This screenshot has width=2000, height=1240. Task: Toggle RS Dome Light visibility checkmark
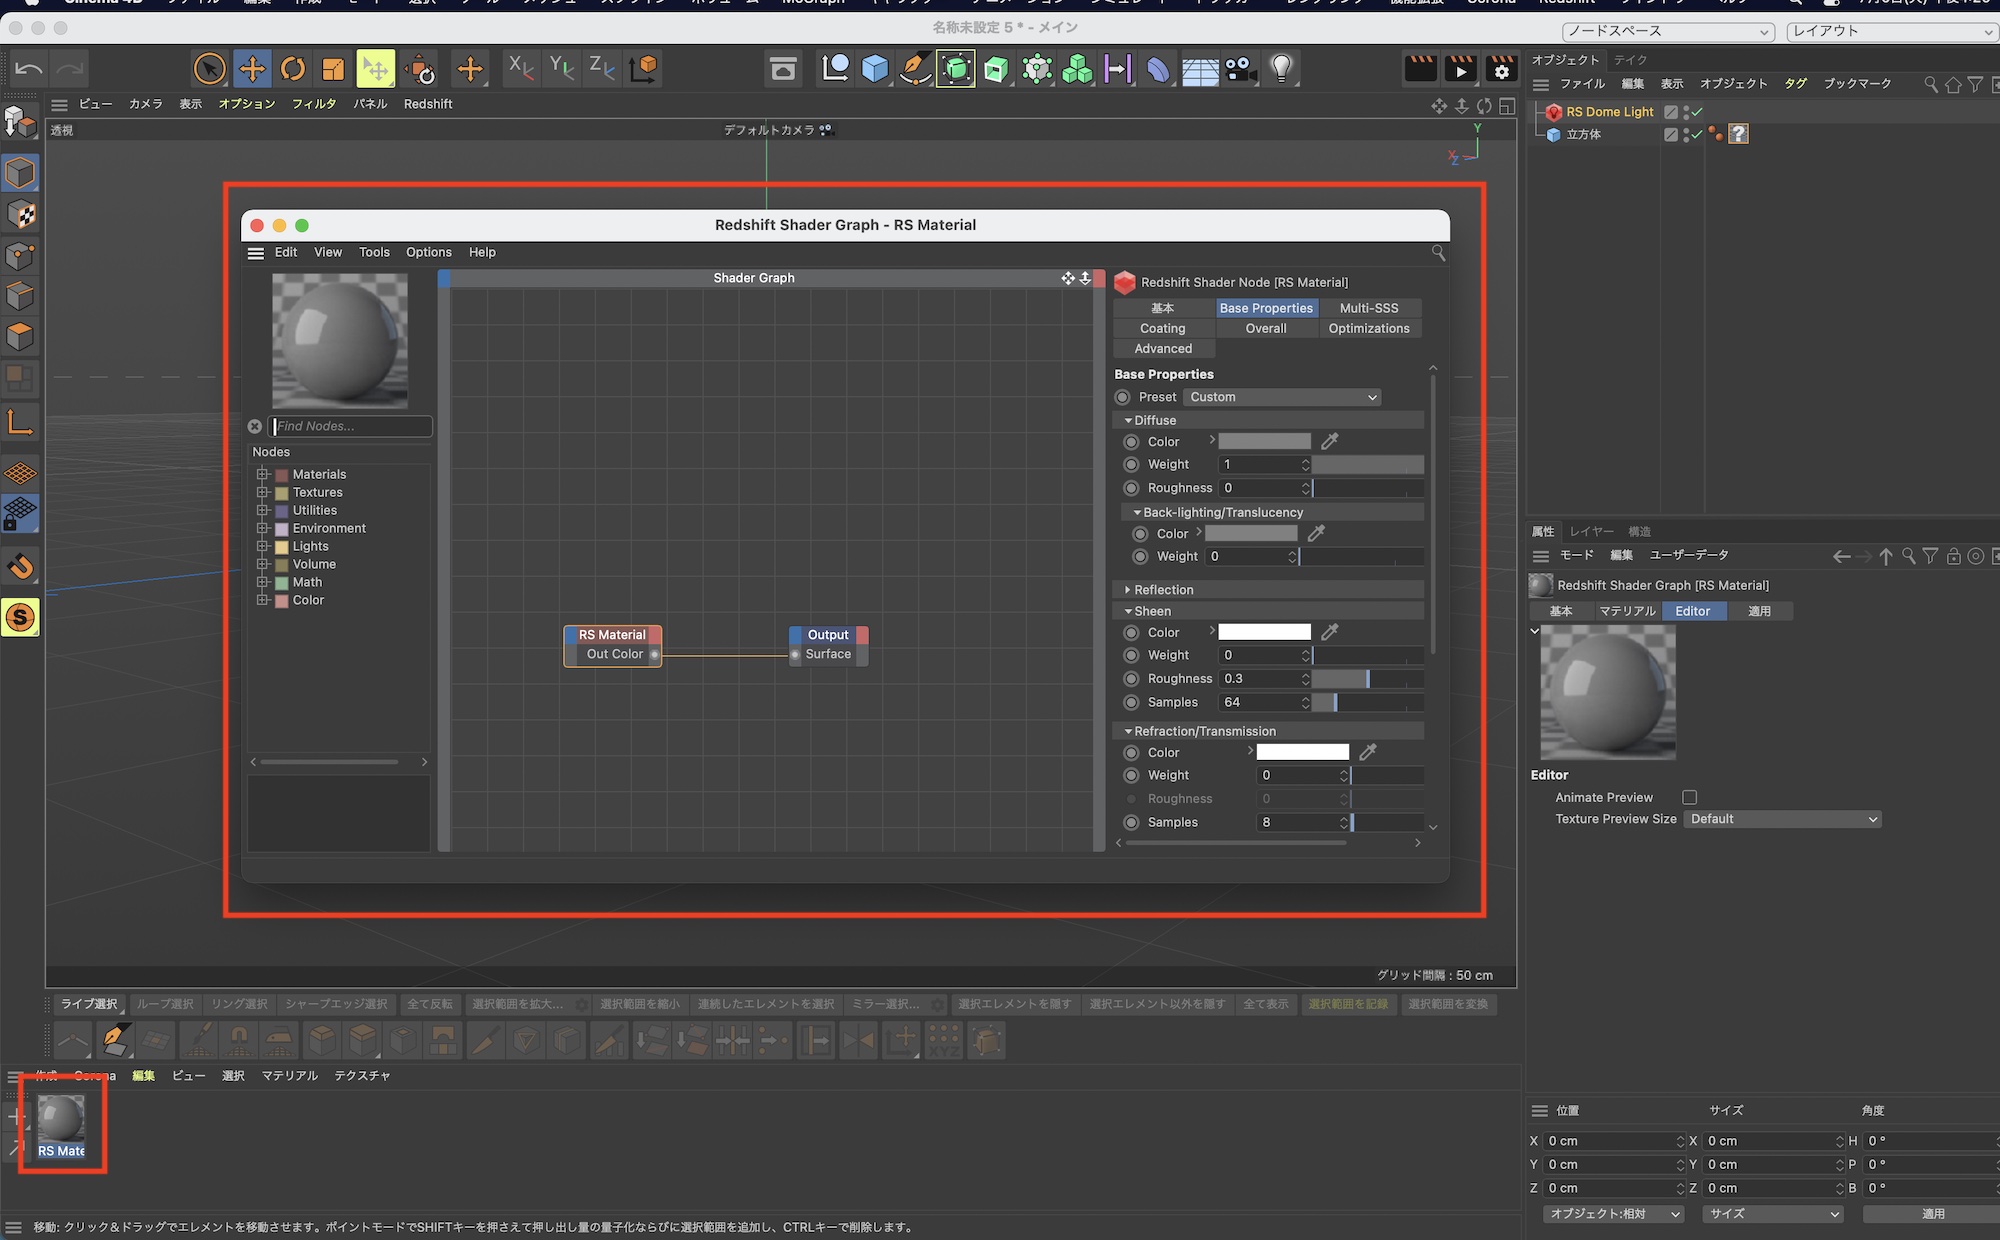coord(1697,112)
